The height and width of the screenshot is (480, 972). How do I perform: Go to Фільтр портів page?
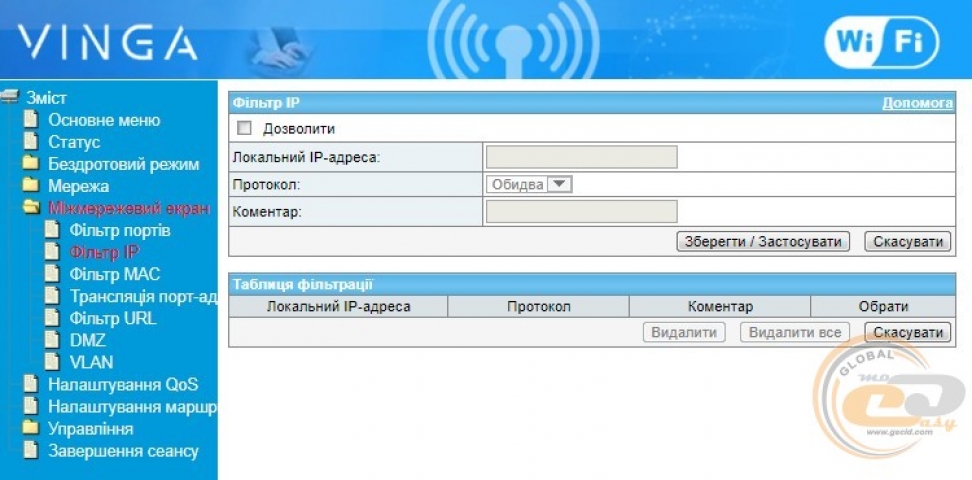tap(120, 231)
